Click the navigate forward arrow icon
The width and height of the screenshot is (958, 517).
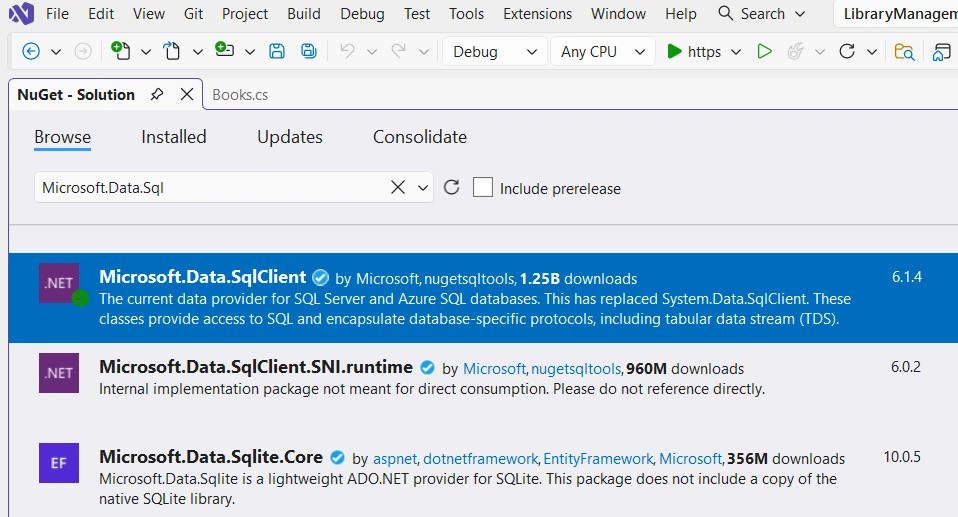pyautogui.click(x=82, y=52)
